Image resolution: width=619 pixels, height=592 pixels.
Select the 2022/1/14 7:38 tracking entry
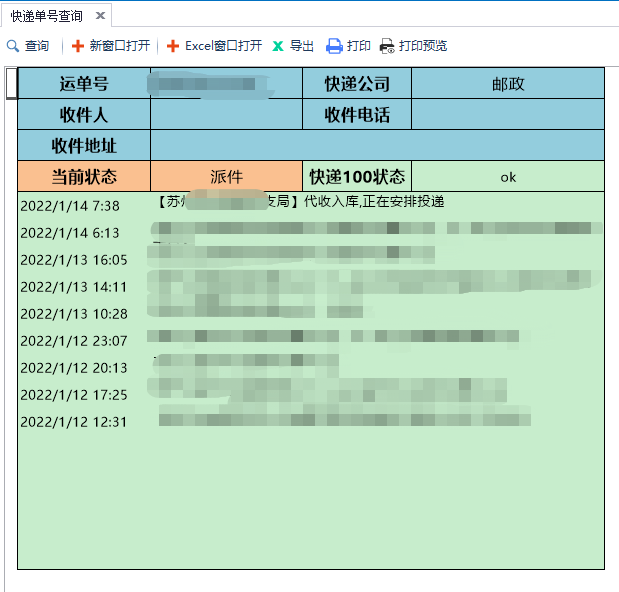[70, 206]
